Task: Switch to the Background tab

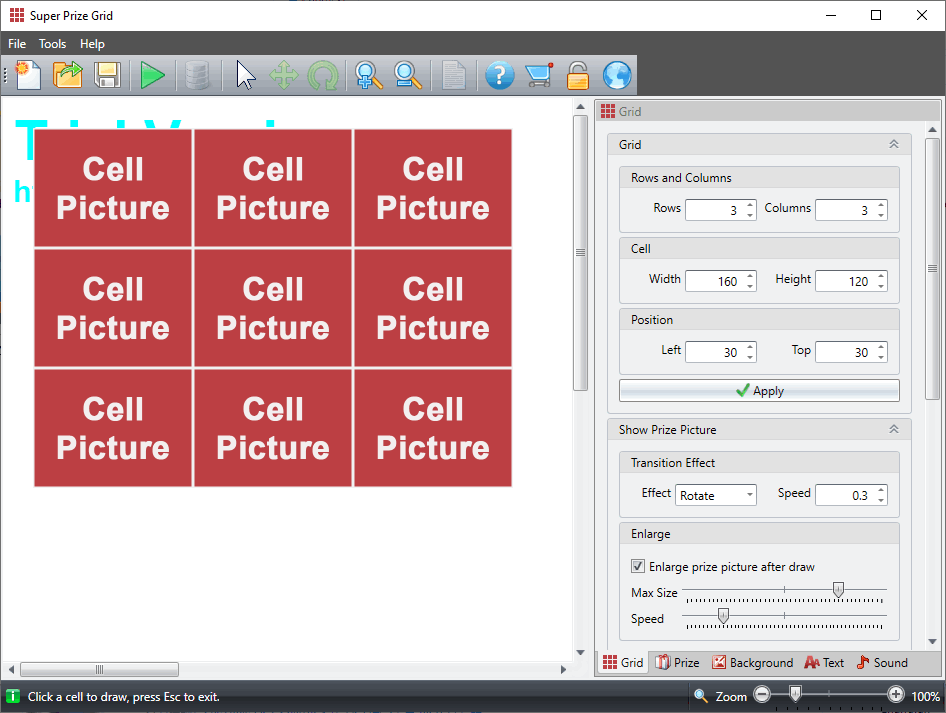Action: tap(751, 663)
